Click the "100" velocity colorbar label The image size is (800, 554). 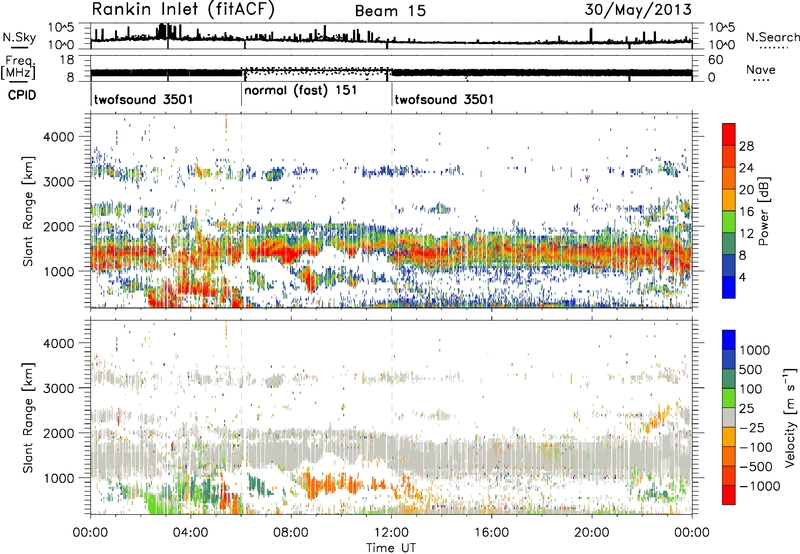751,389
